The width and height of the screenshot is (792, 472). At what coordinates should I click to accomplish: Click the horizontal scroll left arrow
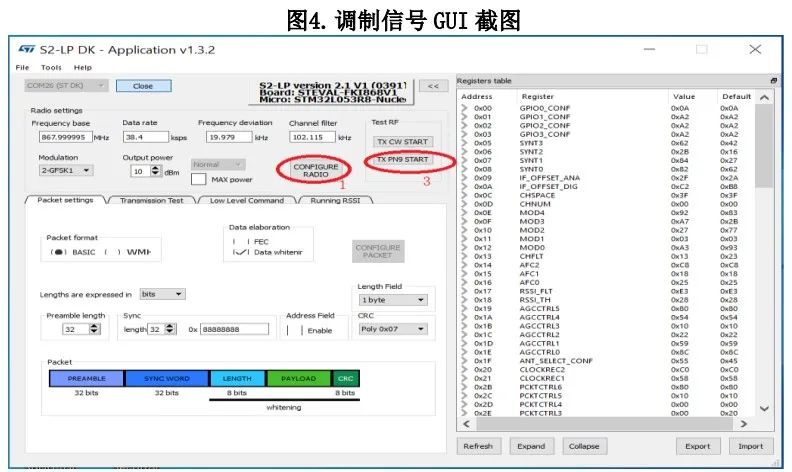466,424
